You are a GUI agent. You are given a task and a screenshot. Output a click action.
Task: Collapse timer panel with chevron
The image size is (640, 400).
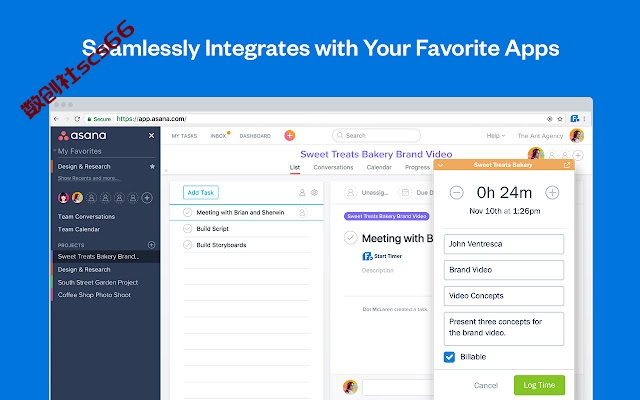pyautogui.click(x=440, y=165)
